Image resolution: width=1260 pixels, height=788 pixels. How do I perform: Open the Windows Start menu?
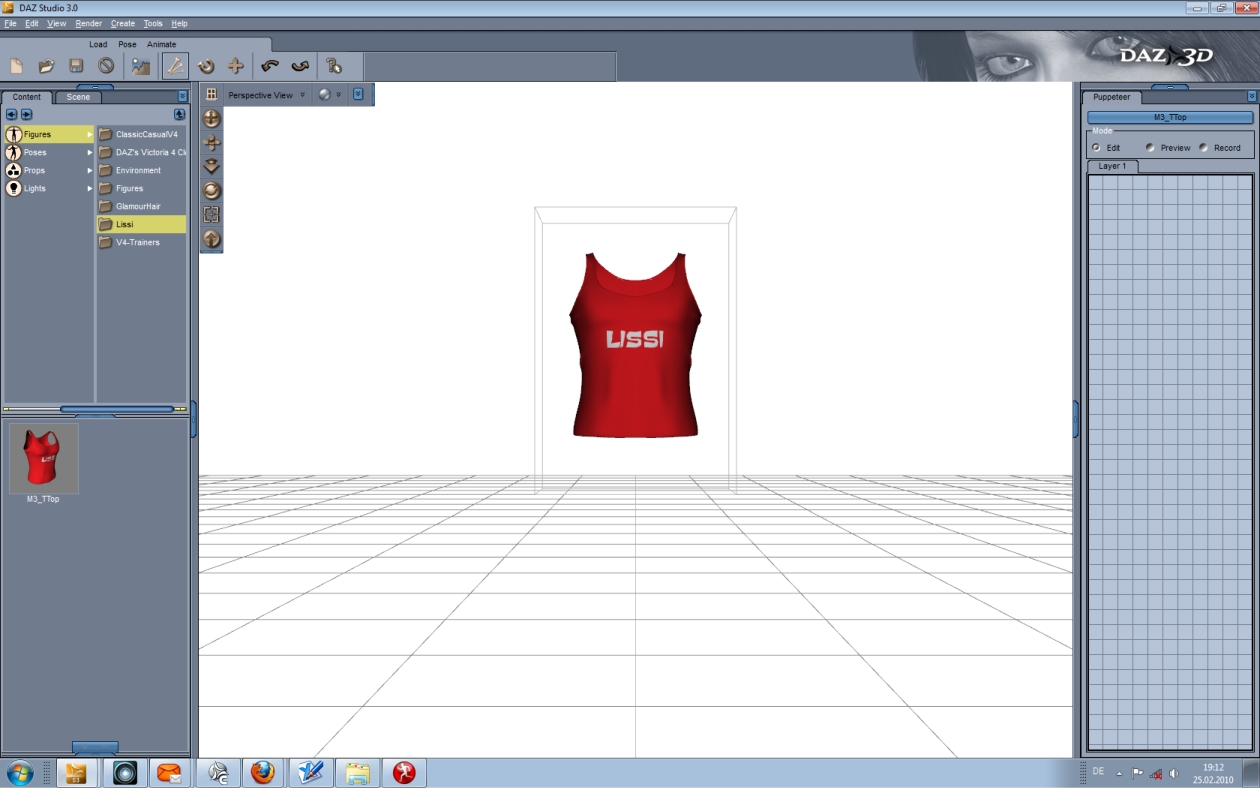(x=20, y=772)
